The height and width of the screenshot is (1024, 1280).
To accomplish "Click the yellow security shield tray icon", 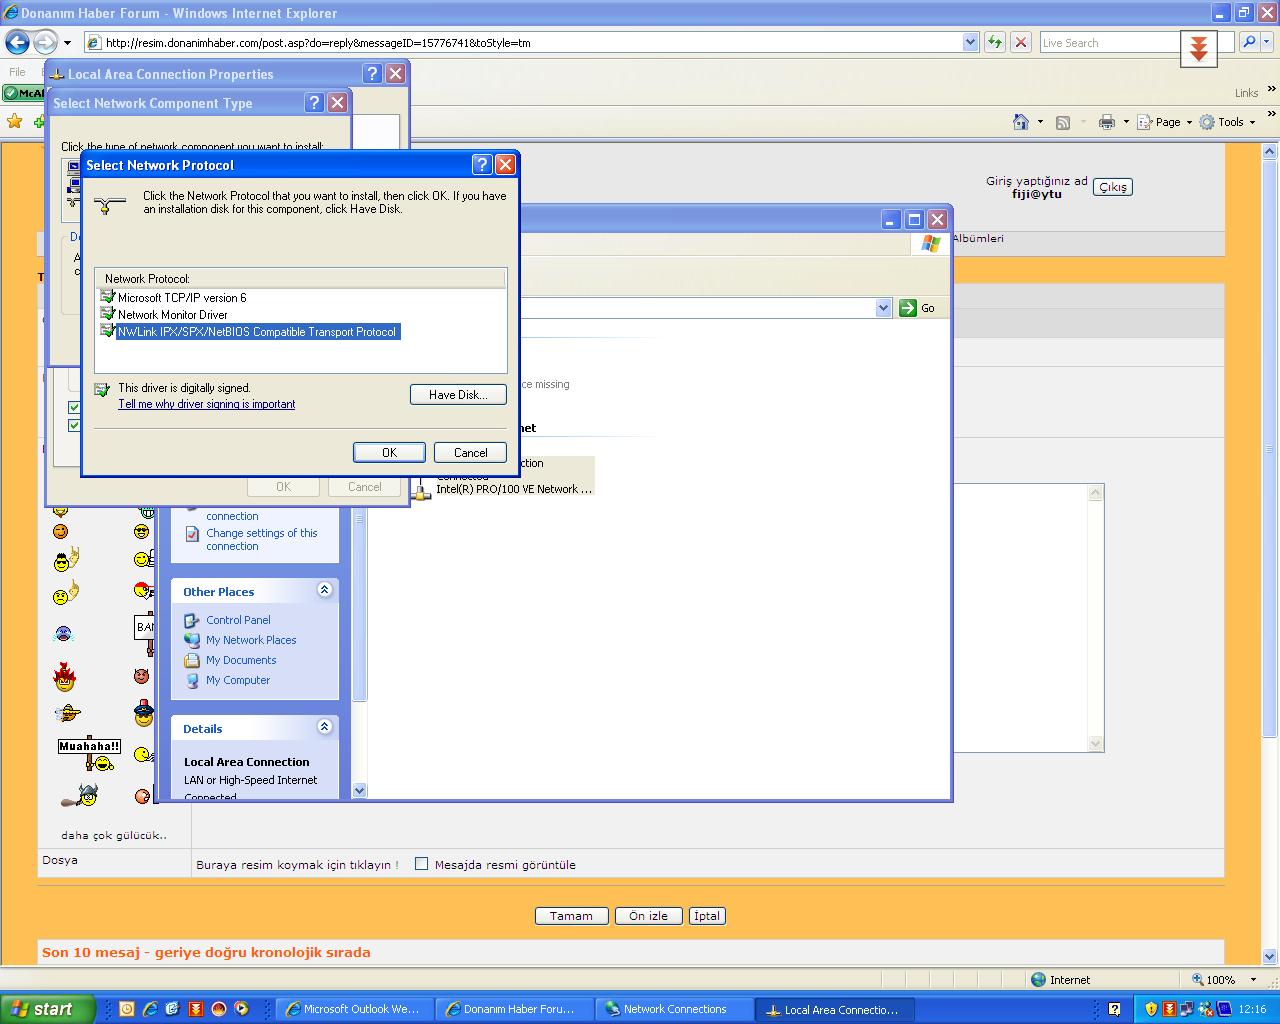I will tap(1150, 1009).
